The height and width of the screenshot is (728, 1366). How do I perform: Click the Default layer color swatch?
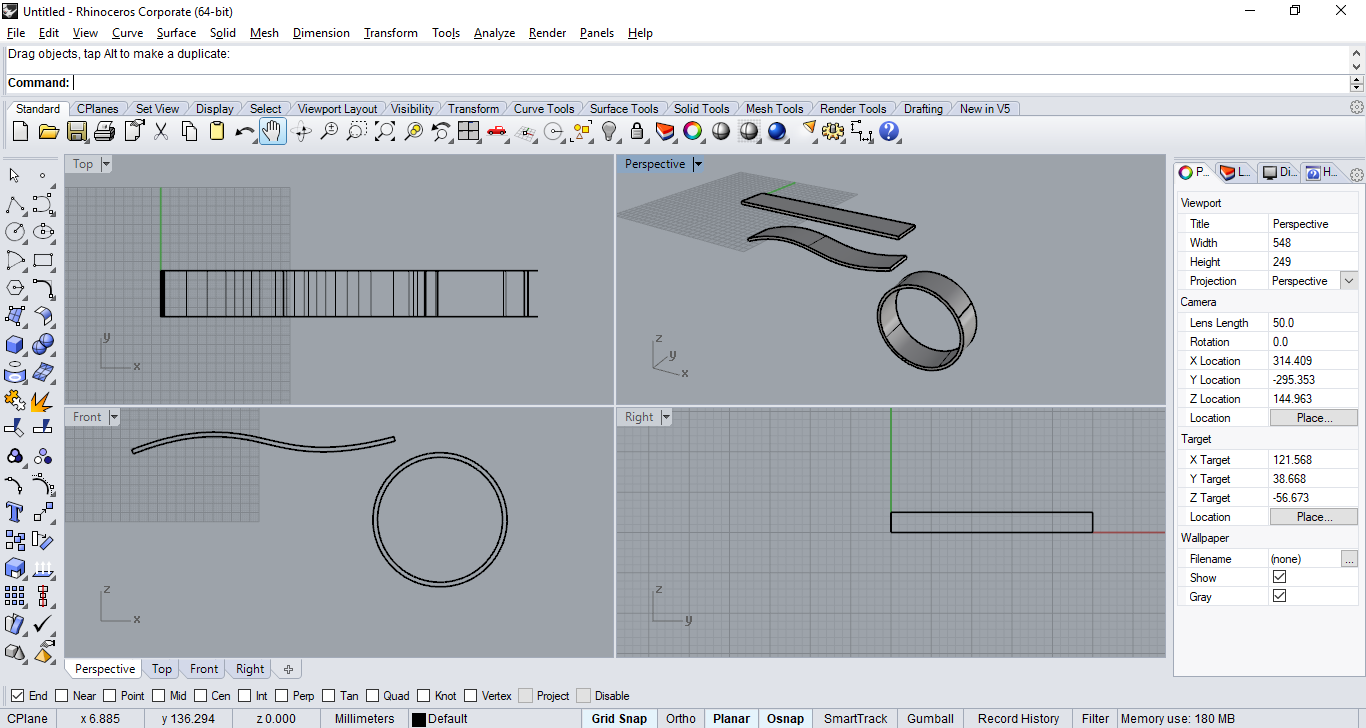(419, 719)
